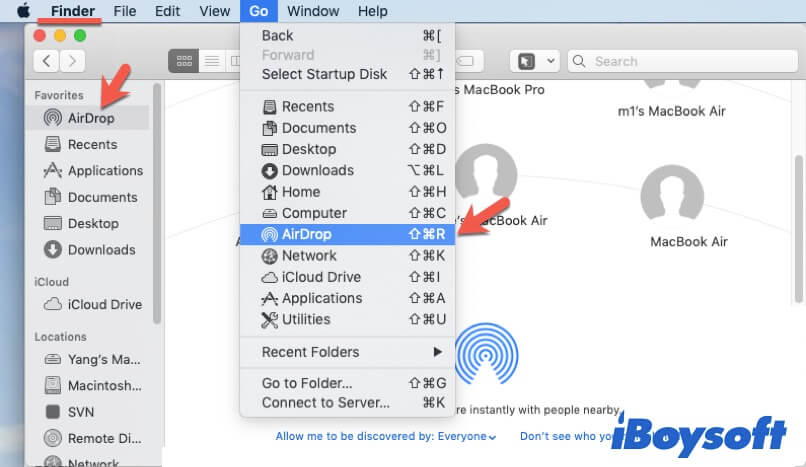Close the open Go menu
806x467 pixels.
pos(259,11)
